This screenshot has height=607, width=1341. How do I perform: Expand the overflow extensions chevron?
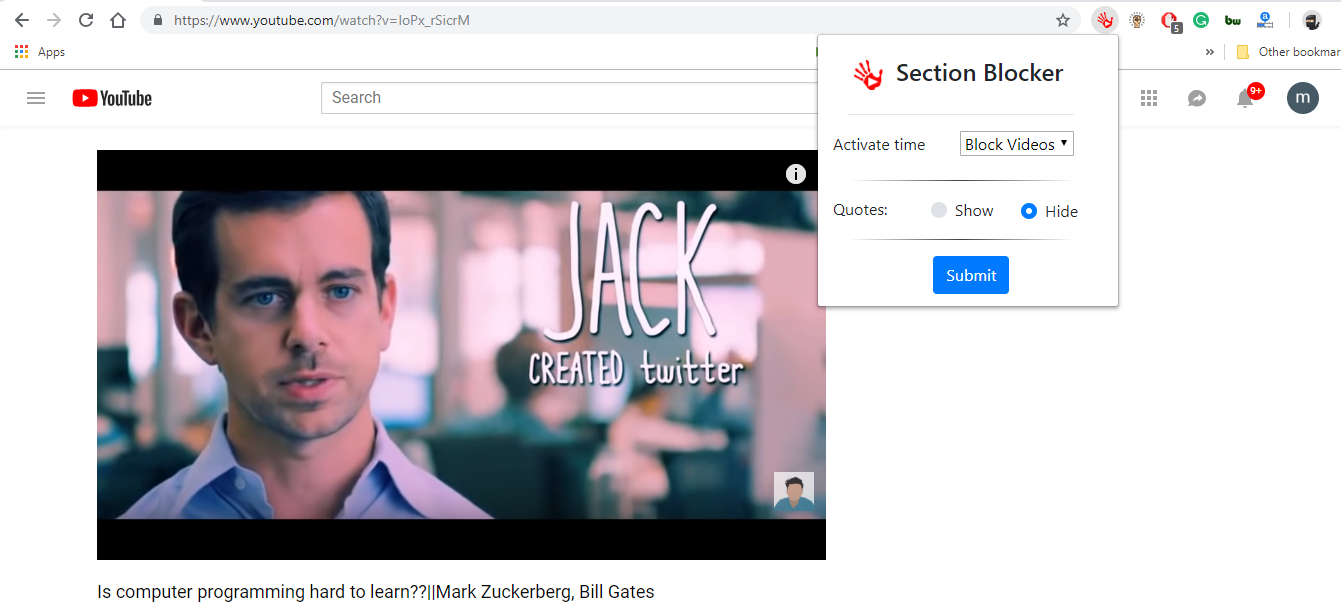(x=1209, y=51)
